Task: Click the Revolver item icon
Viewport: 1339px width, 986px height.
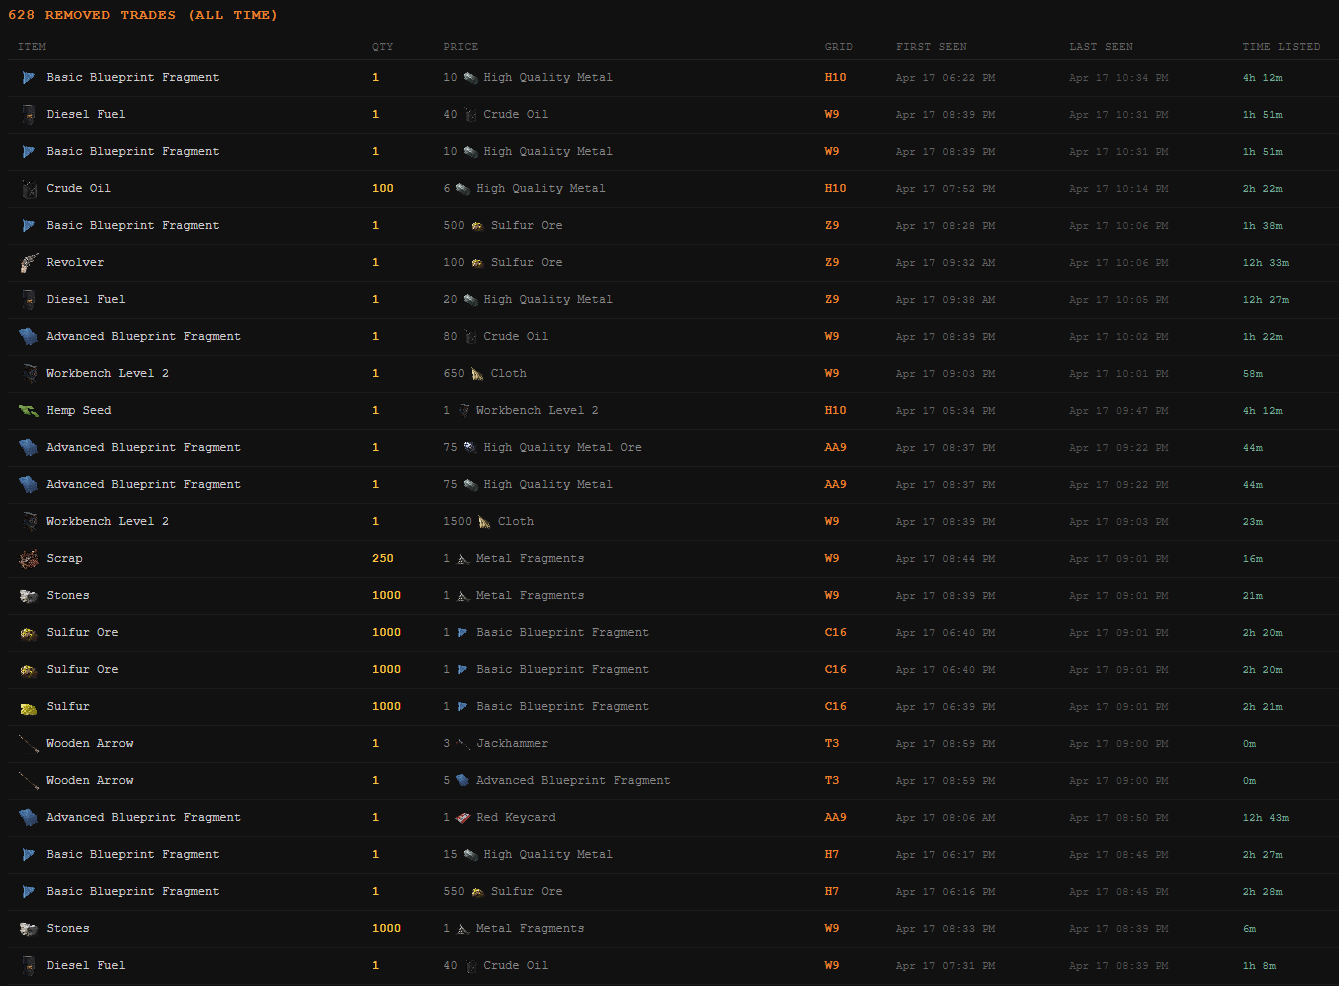Action: click(x=29, y=263)
